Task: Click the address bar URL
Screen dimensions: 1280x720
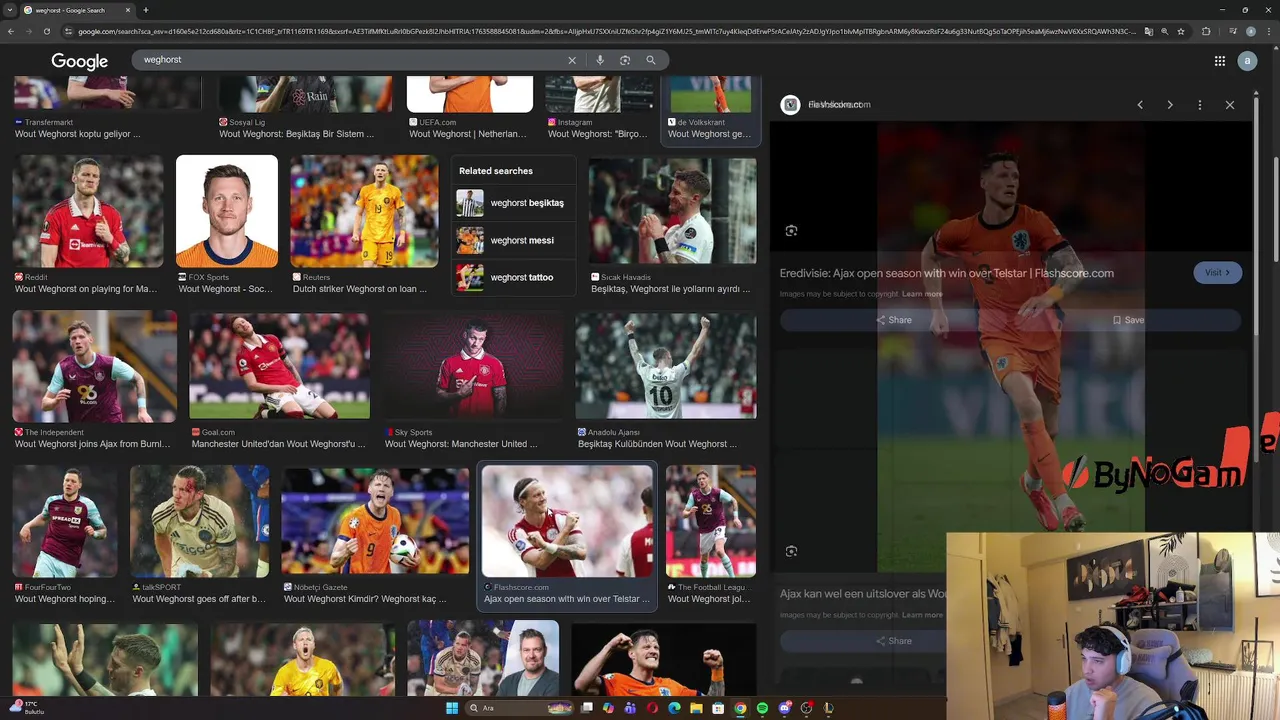Action: tap(606, 31)
